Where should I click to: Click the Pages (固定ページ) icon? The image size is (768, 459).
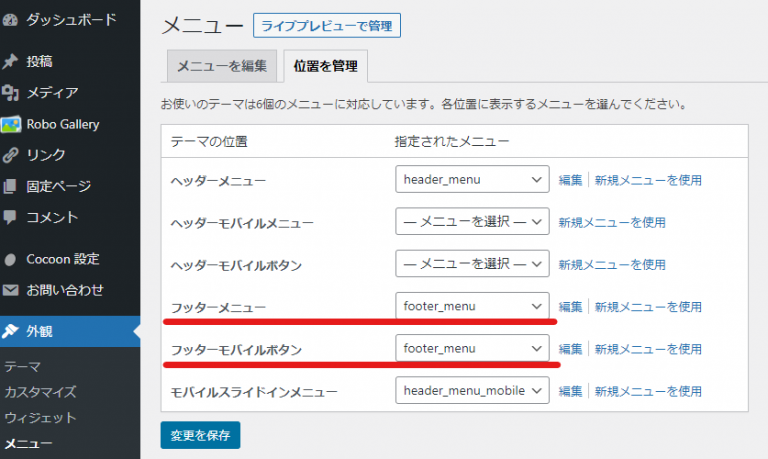(x=10, y=186)
